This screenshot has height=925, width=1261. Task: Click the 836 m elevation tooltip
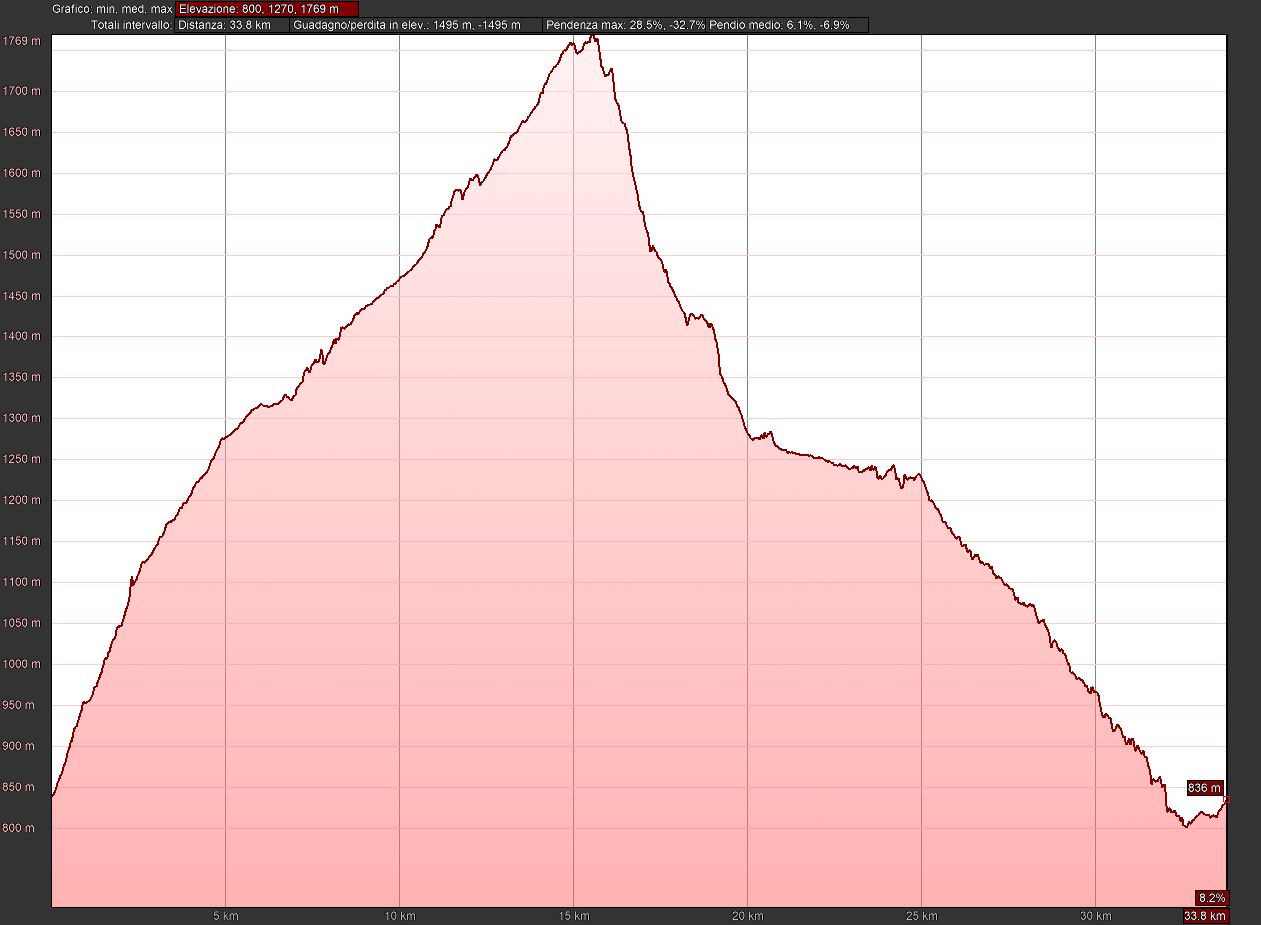(1204, 788)
